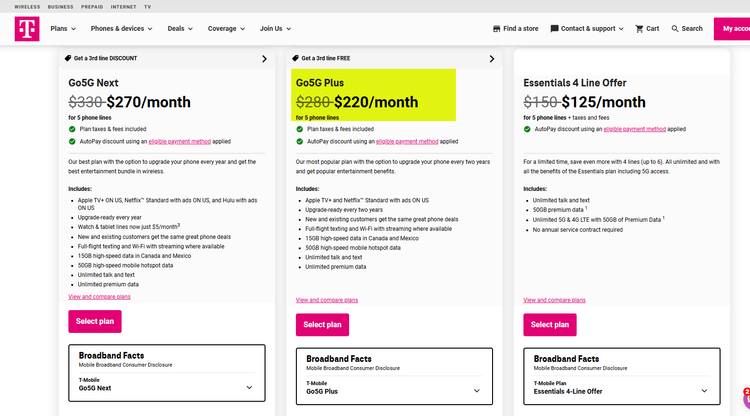Open the My account button
This screenshot has height=416, width=750.
pyautogui.click(x=732, y=29)
